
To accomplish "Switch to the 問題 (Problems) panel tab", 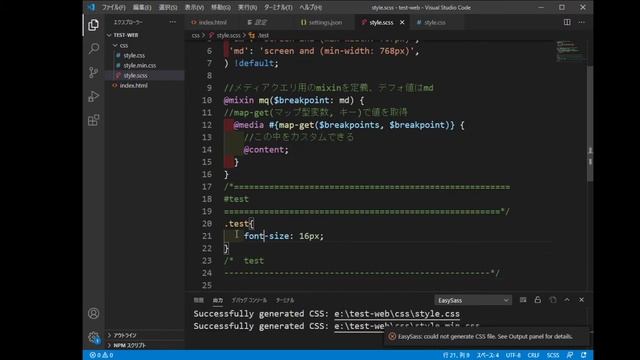I will [198, 300].
